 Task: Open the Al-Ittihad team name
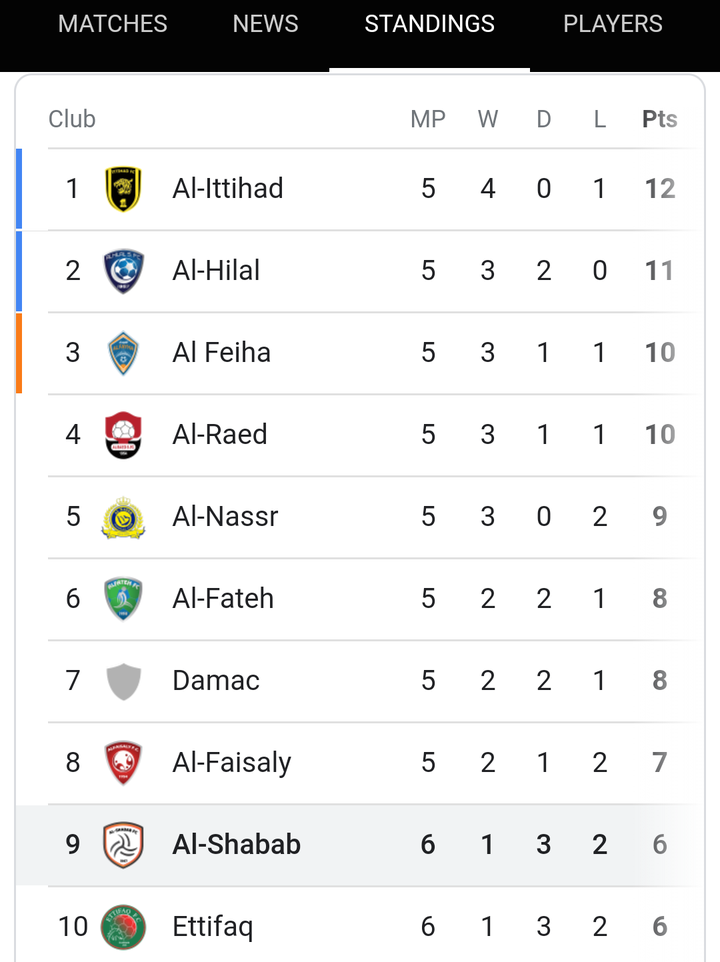(228, 188)
